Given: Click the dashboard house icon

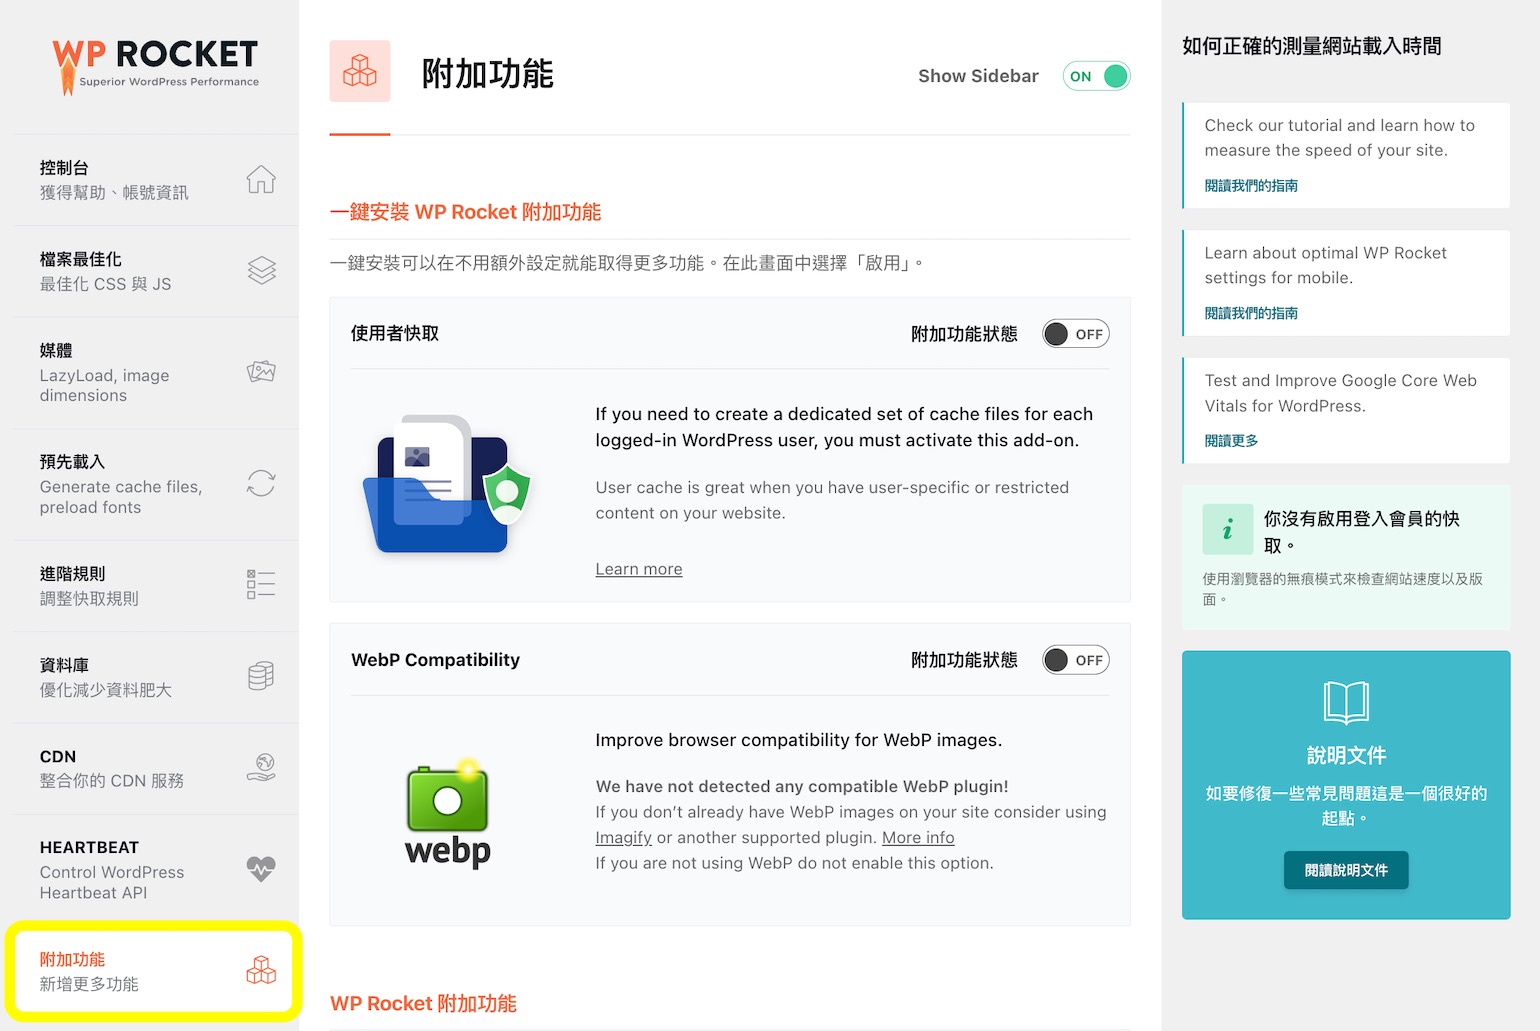Looking at the screenshot, I should pos(261,180).
